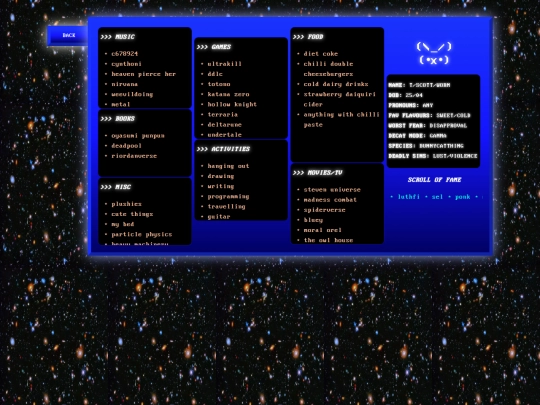540x405 pixels.
Task: Click the DECAY MODE: GAMMA line
Action: 417,136
